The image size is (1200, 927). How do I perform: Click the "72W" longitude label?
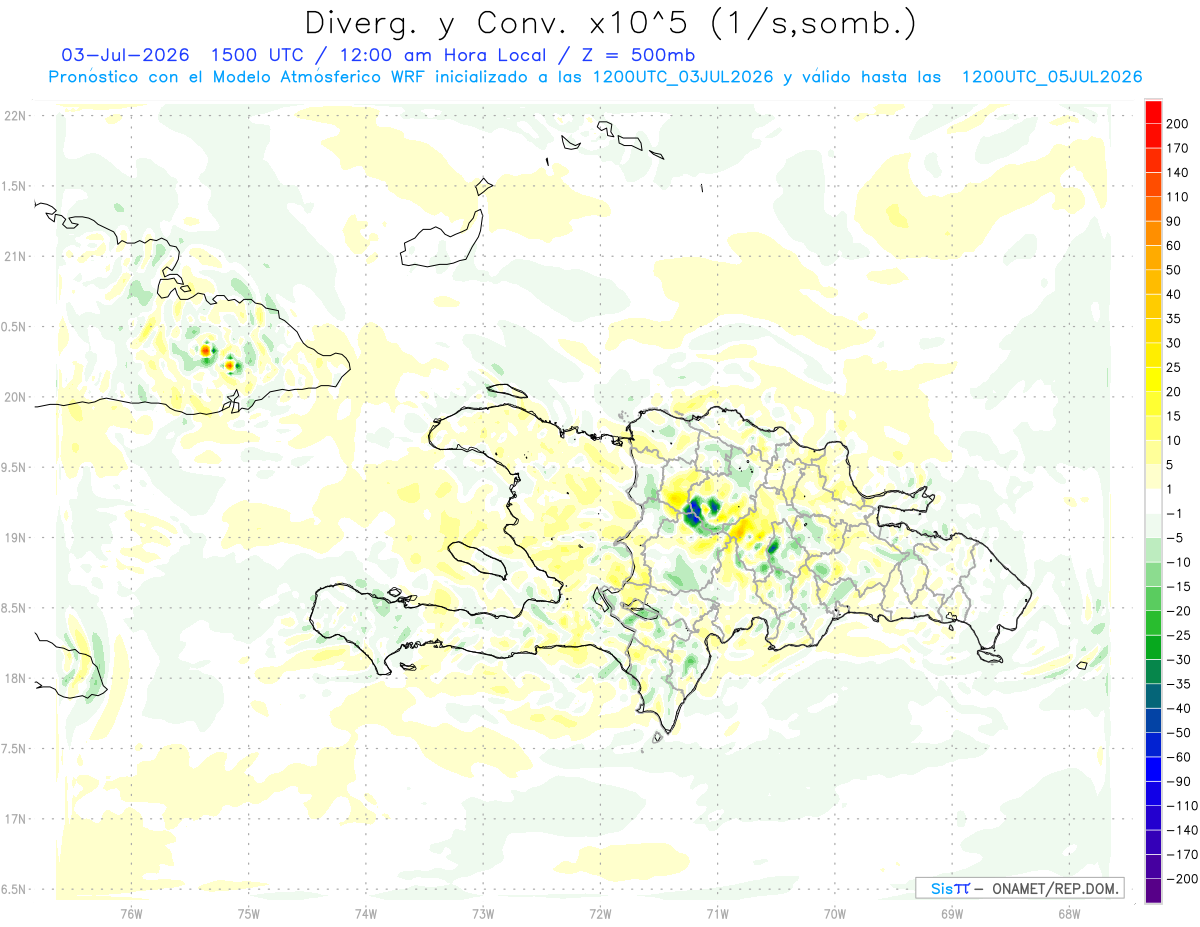pyautogui.click(x=600, y=912)
